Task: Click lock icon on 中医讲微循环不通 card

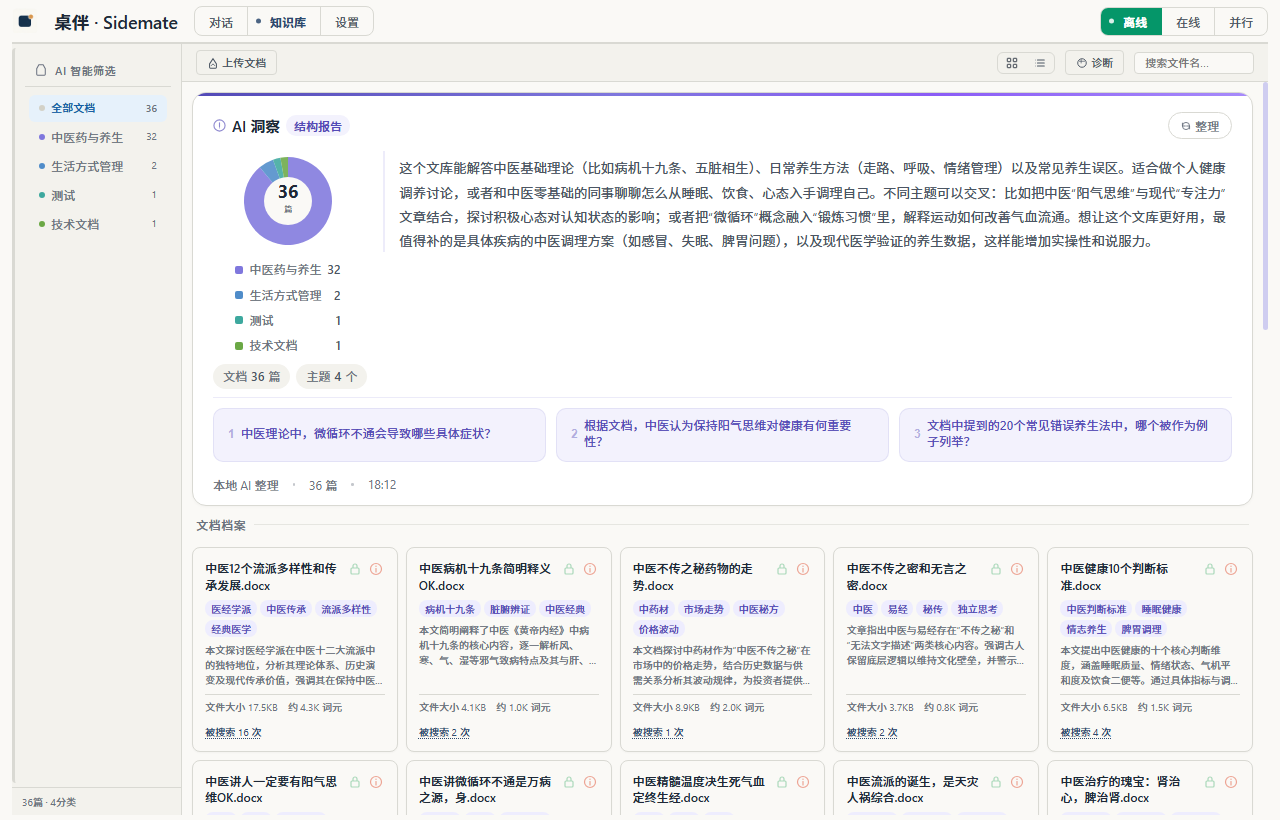Action: pos(569,782)
